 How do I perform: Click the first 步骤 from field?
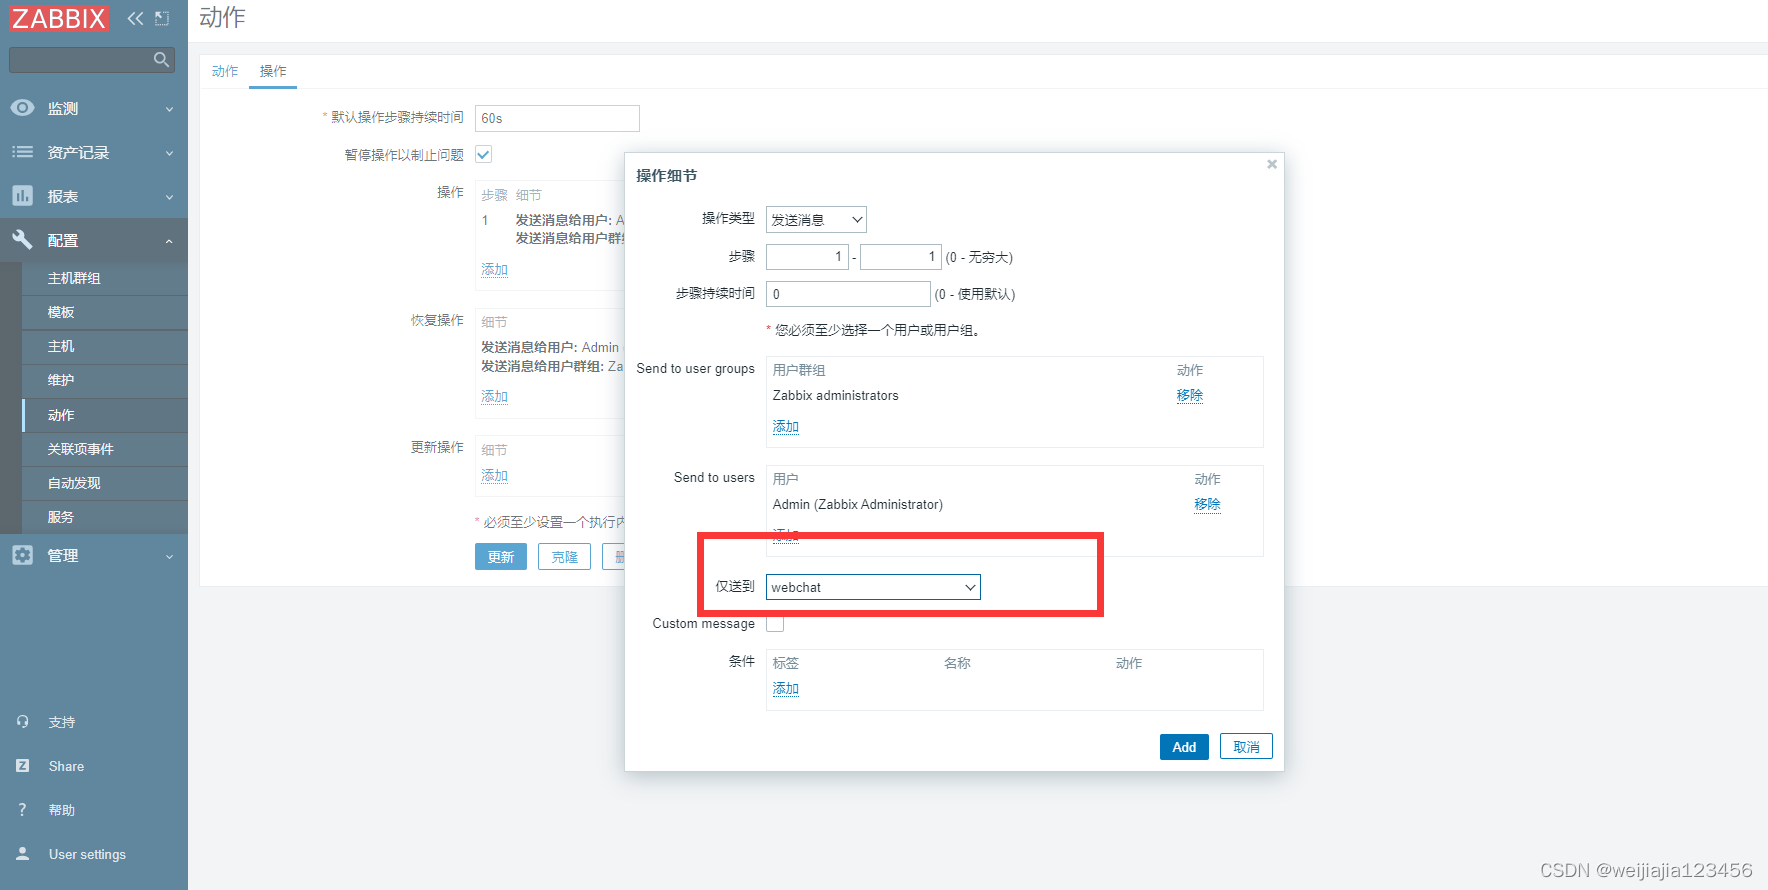[807, 257]
